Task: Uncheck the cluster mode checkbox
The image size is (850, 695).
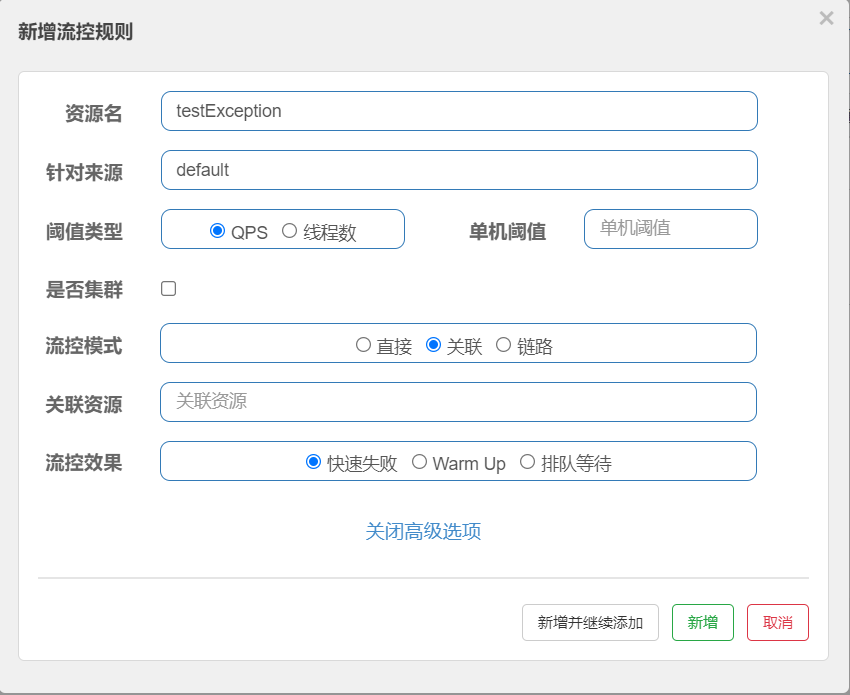Action: click(x=168, y=288)
